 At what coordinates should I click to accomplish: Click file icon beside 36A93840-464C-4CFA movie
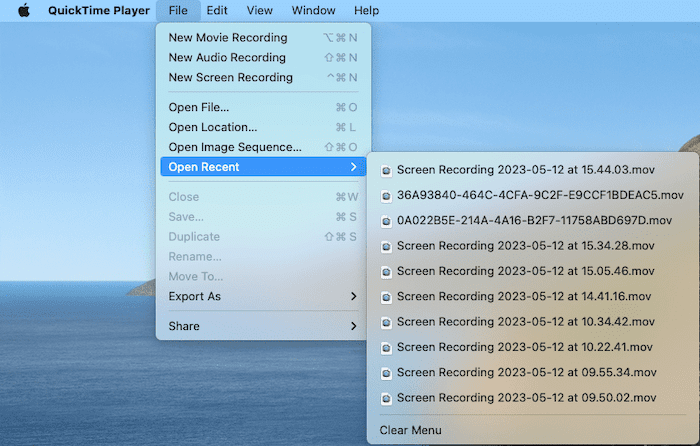click(x=386, y=195)
